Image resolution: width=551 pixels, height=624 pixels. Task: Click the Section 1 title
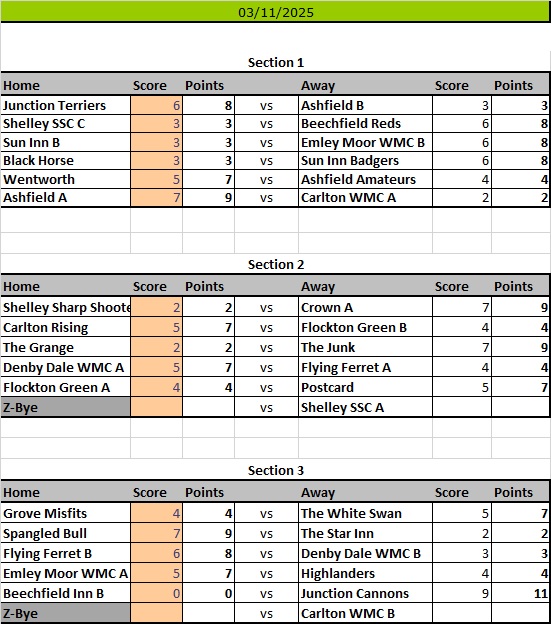pos(275,62)
